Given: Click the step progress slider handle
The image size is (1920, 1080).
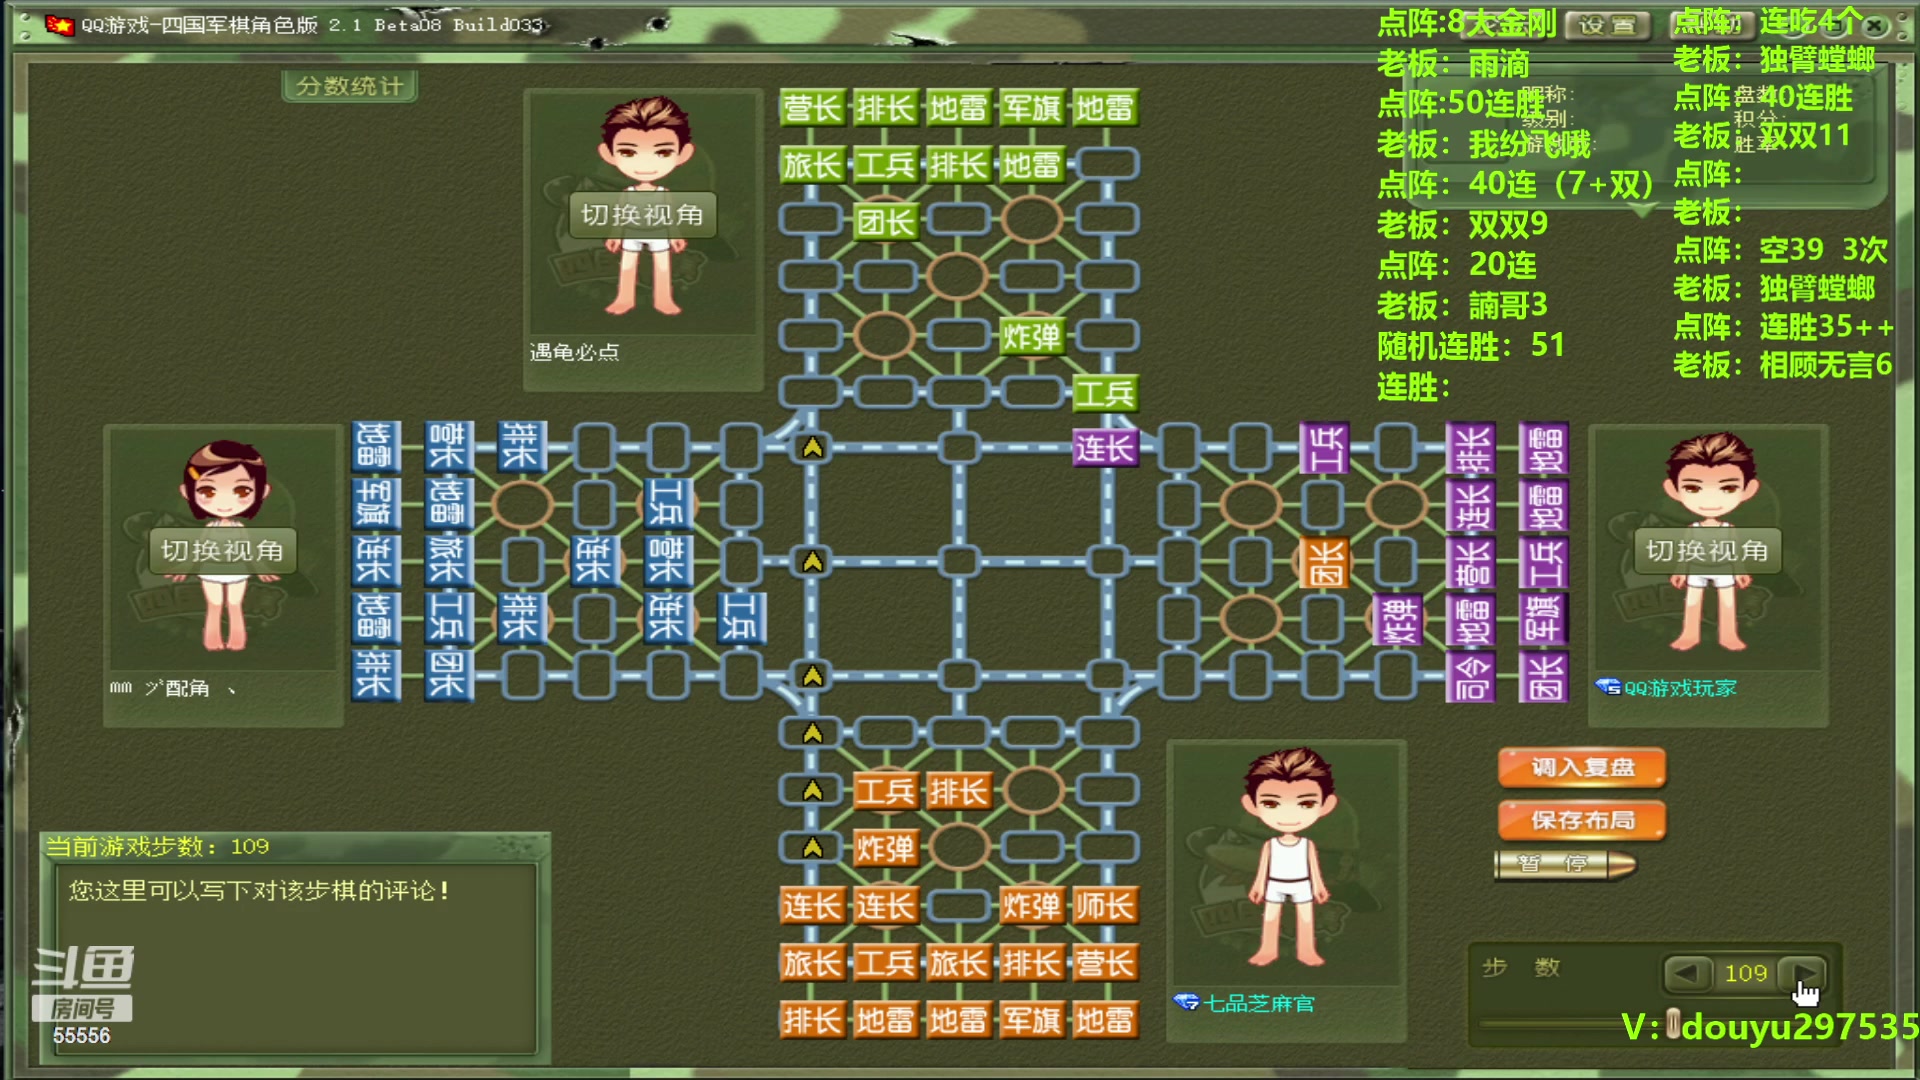Looking at the screenshot, I should (x=1673, y=1023).
